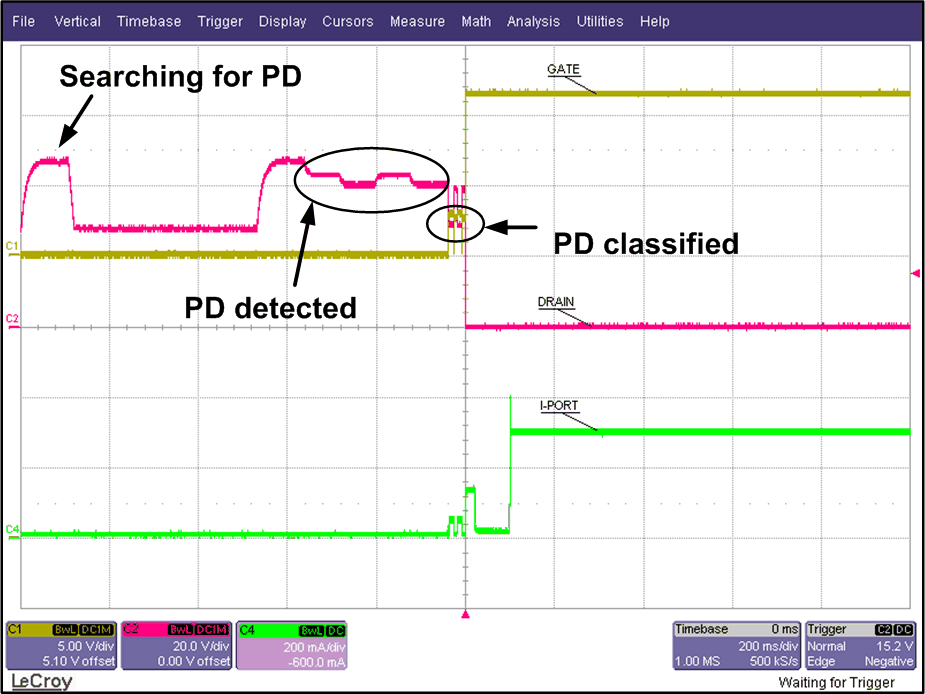Open the Utilities menu

coord(599,21)
